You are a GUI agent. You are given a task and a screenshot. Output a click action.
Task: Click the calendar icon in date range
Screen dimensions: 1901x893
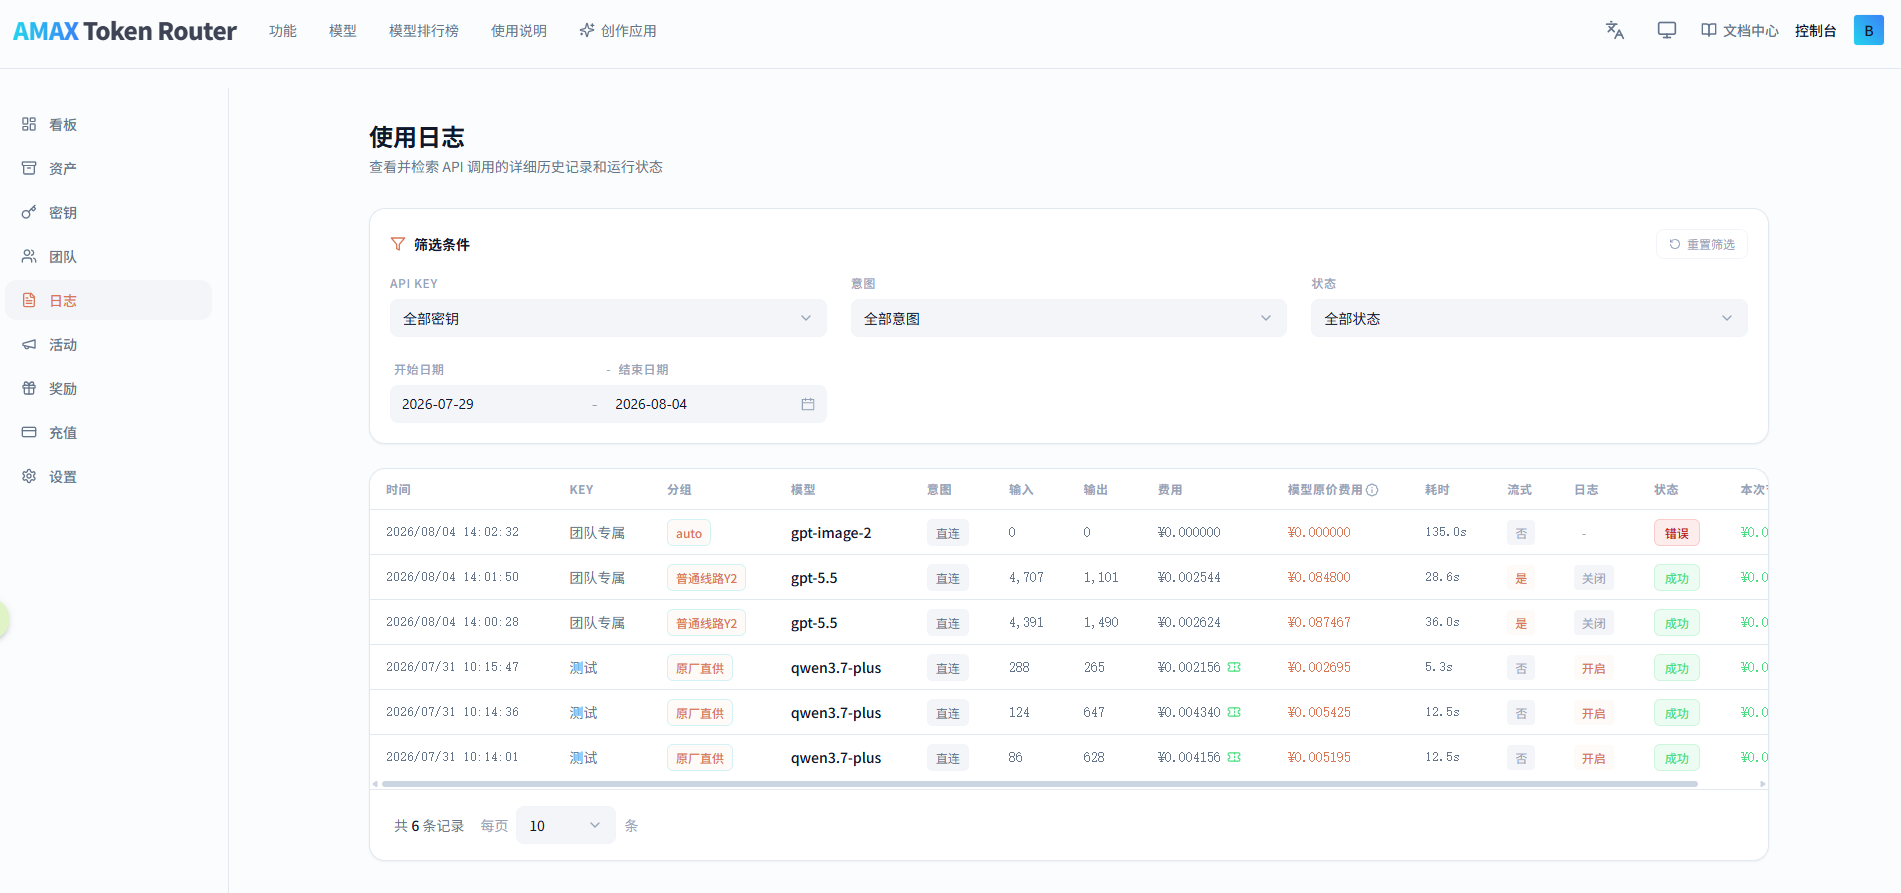(x=808, y=404)
